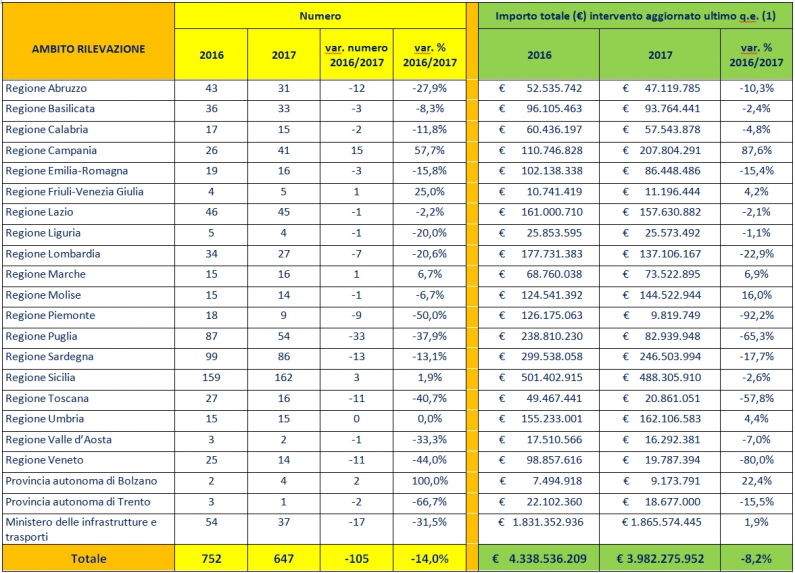This screenshot has height=573, width=795.
Task: Click the Importo totale (€) header
Action: pos(634,17)
